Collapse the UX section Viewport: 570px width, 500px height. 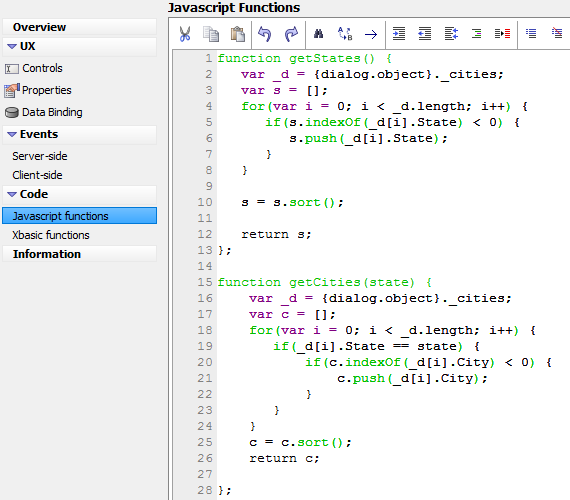point(12,47)
